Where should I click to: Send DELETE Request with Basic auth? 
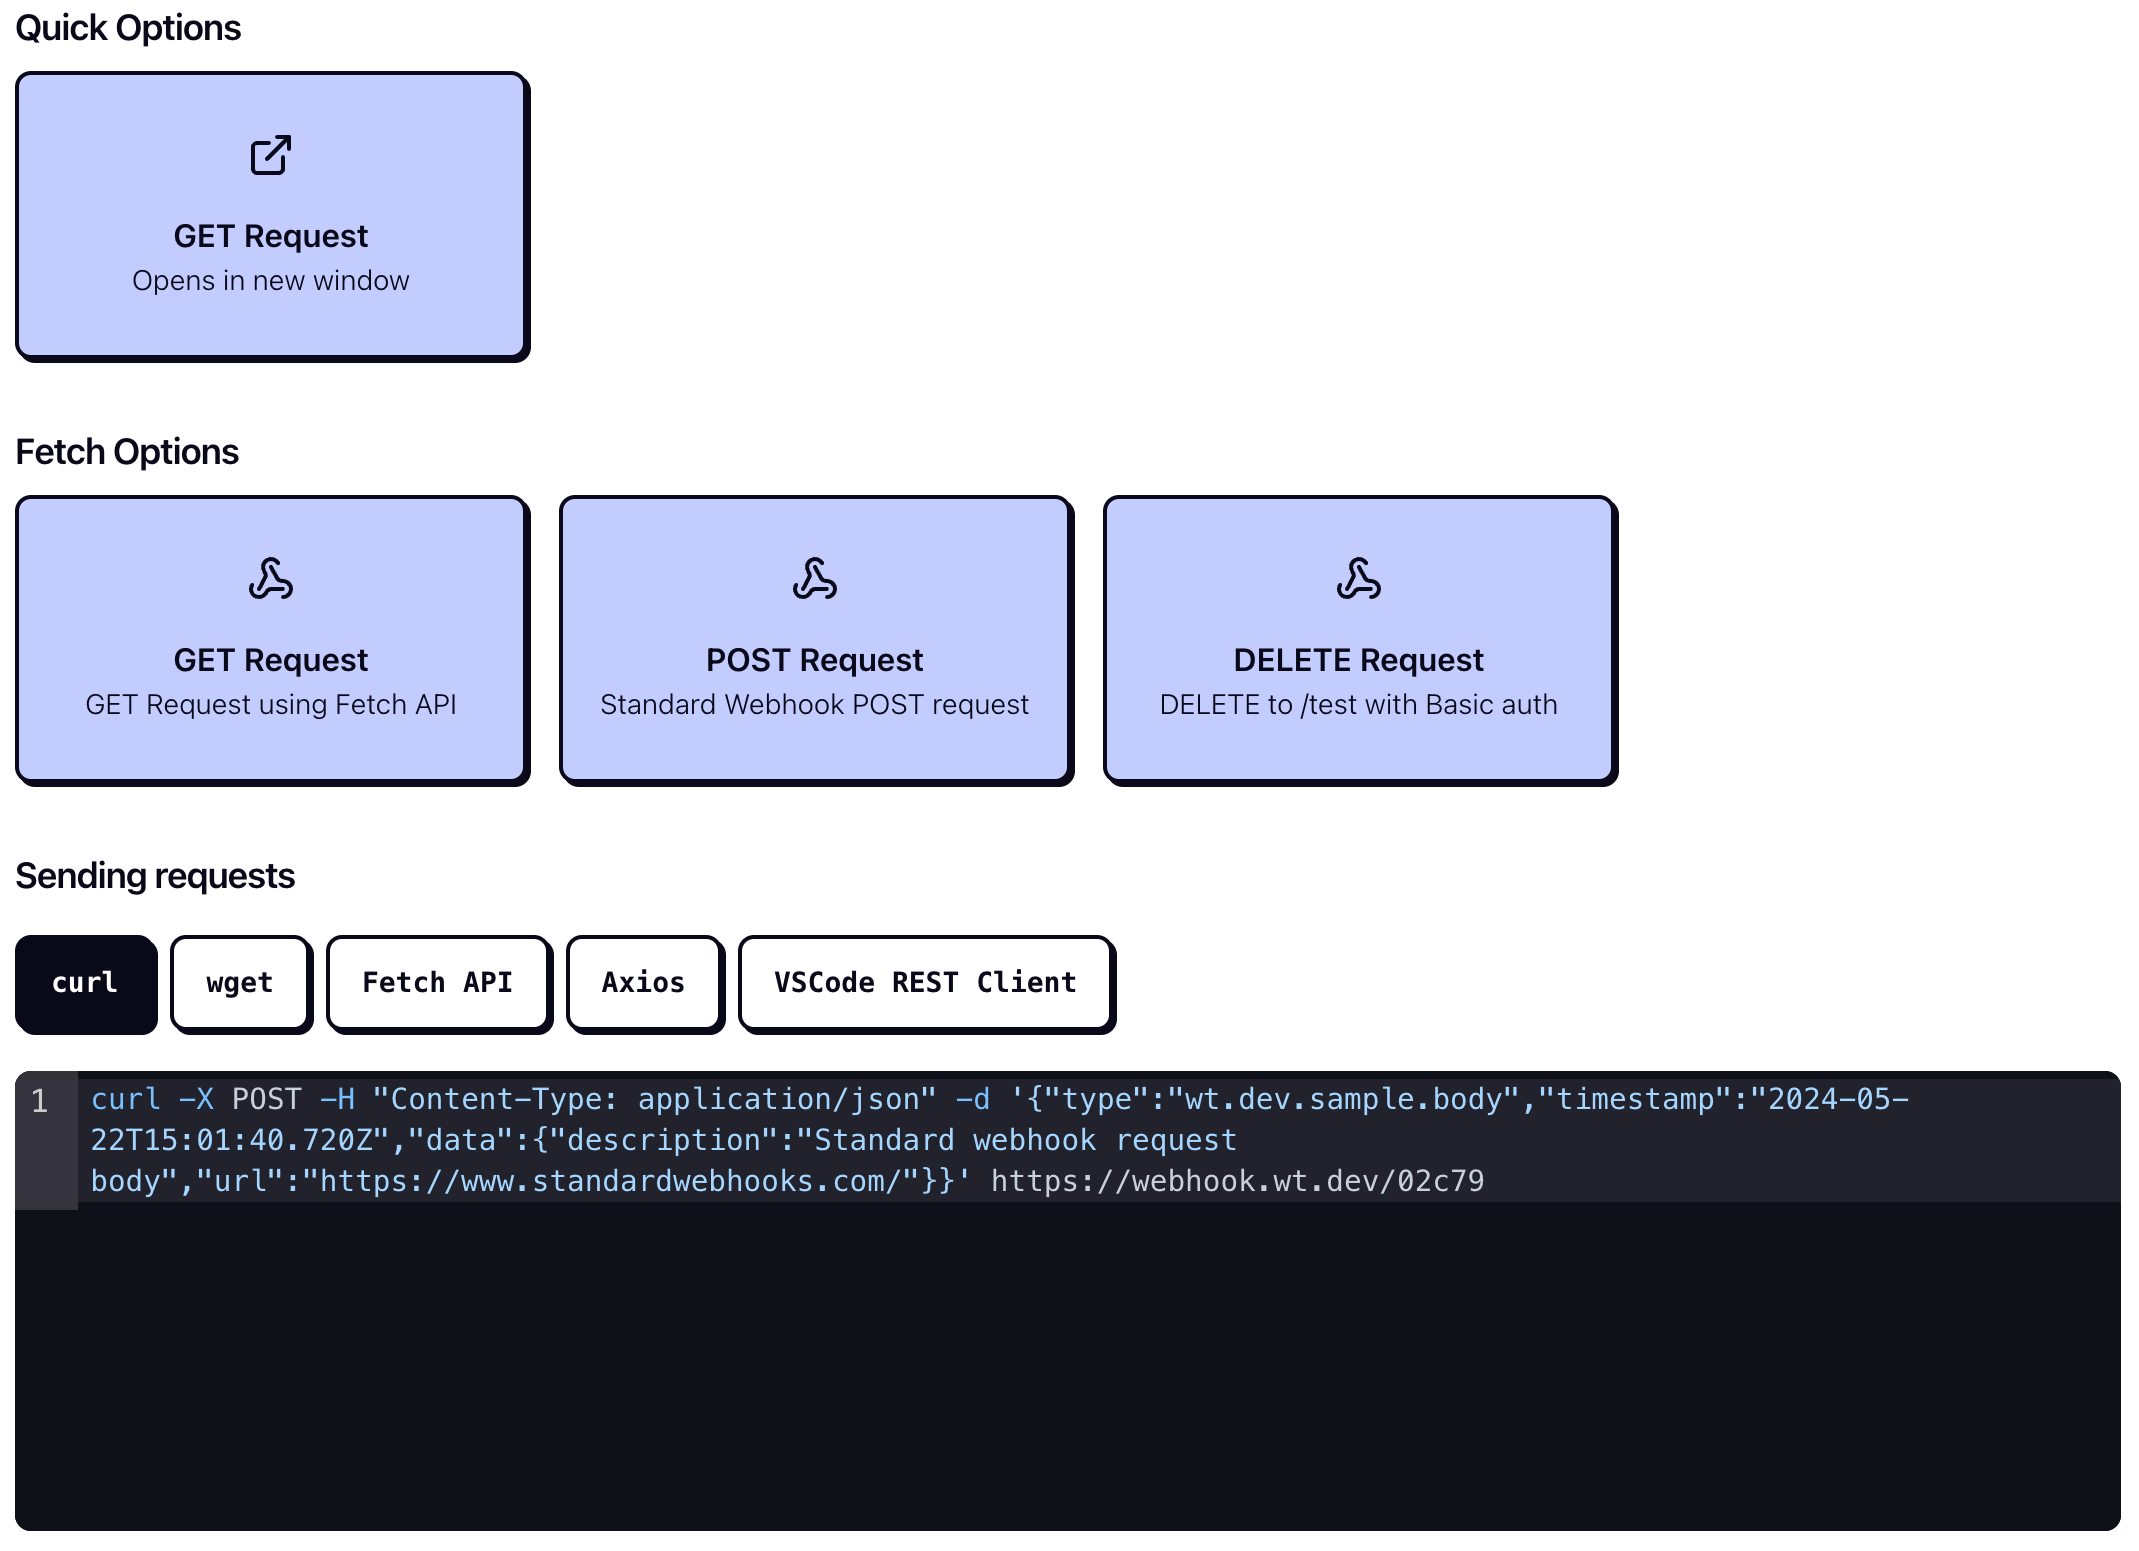pyautogui.click(x=1360, y=640)
